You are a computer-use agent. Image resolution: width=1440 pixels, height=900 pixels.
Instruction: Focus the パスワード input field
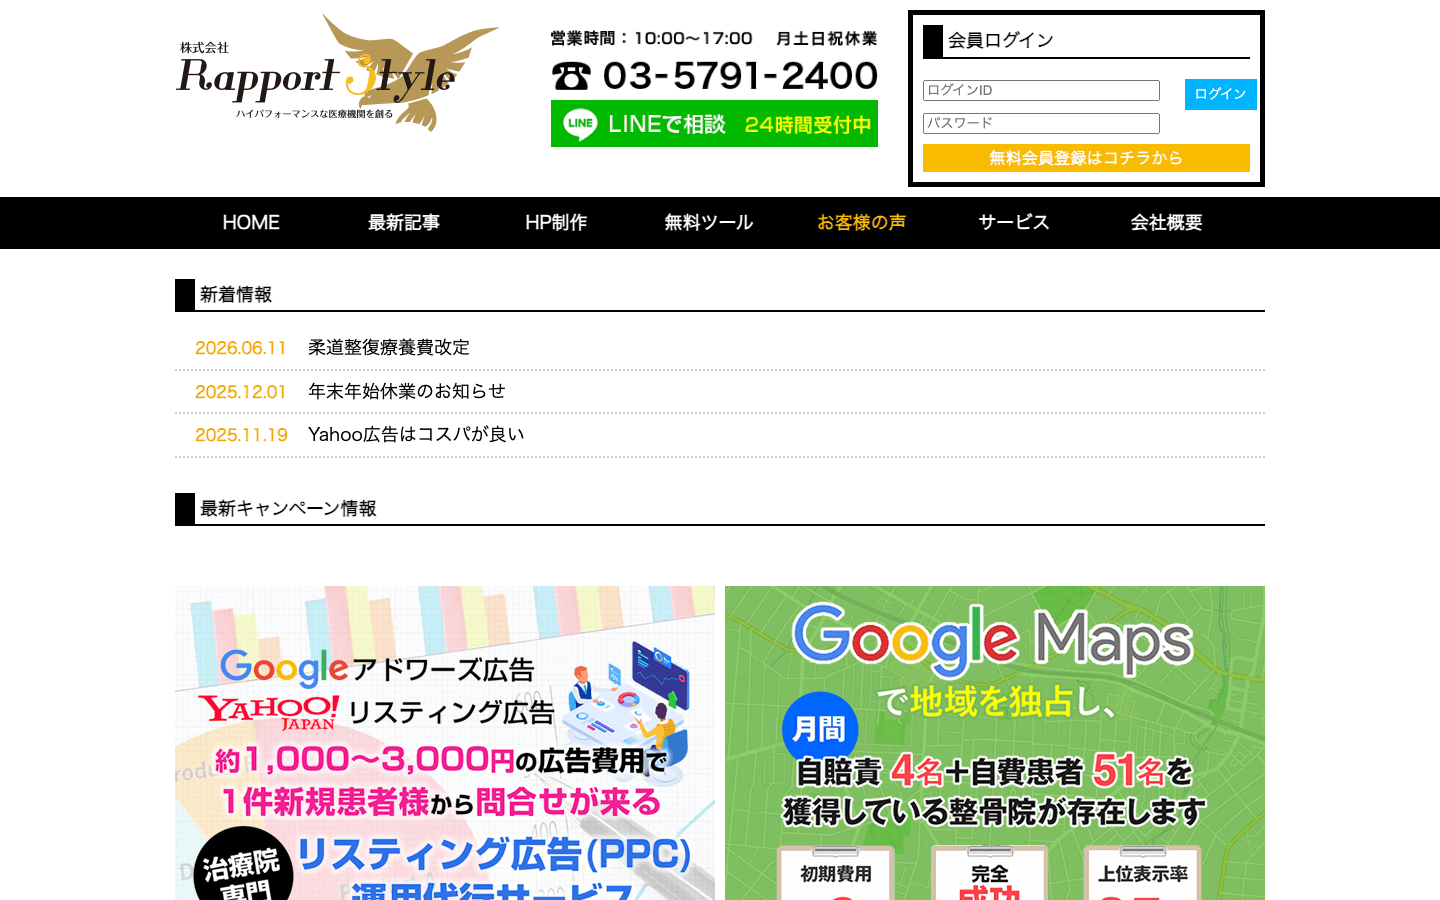point(1041,123)
